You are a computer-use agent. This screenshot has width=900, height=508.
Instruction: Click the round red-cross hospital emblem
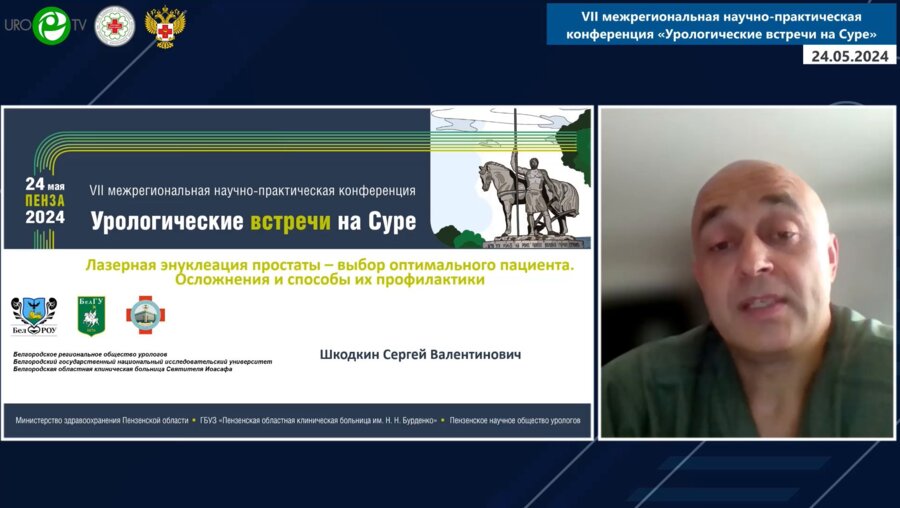click(115, 26)
